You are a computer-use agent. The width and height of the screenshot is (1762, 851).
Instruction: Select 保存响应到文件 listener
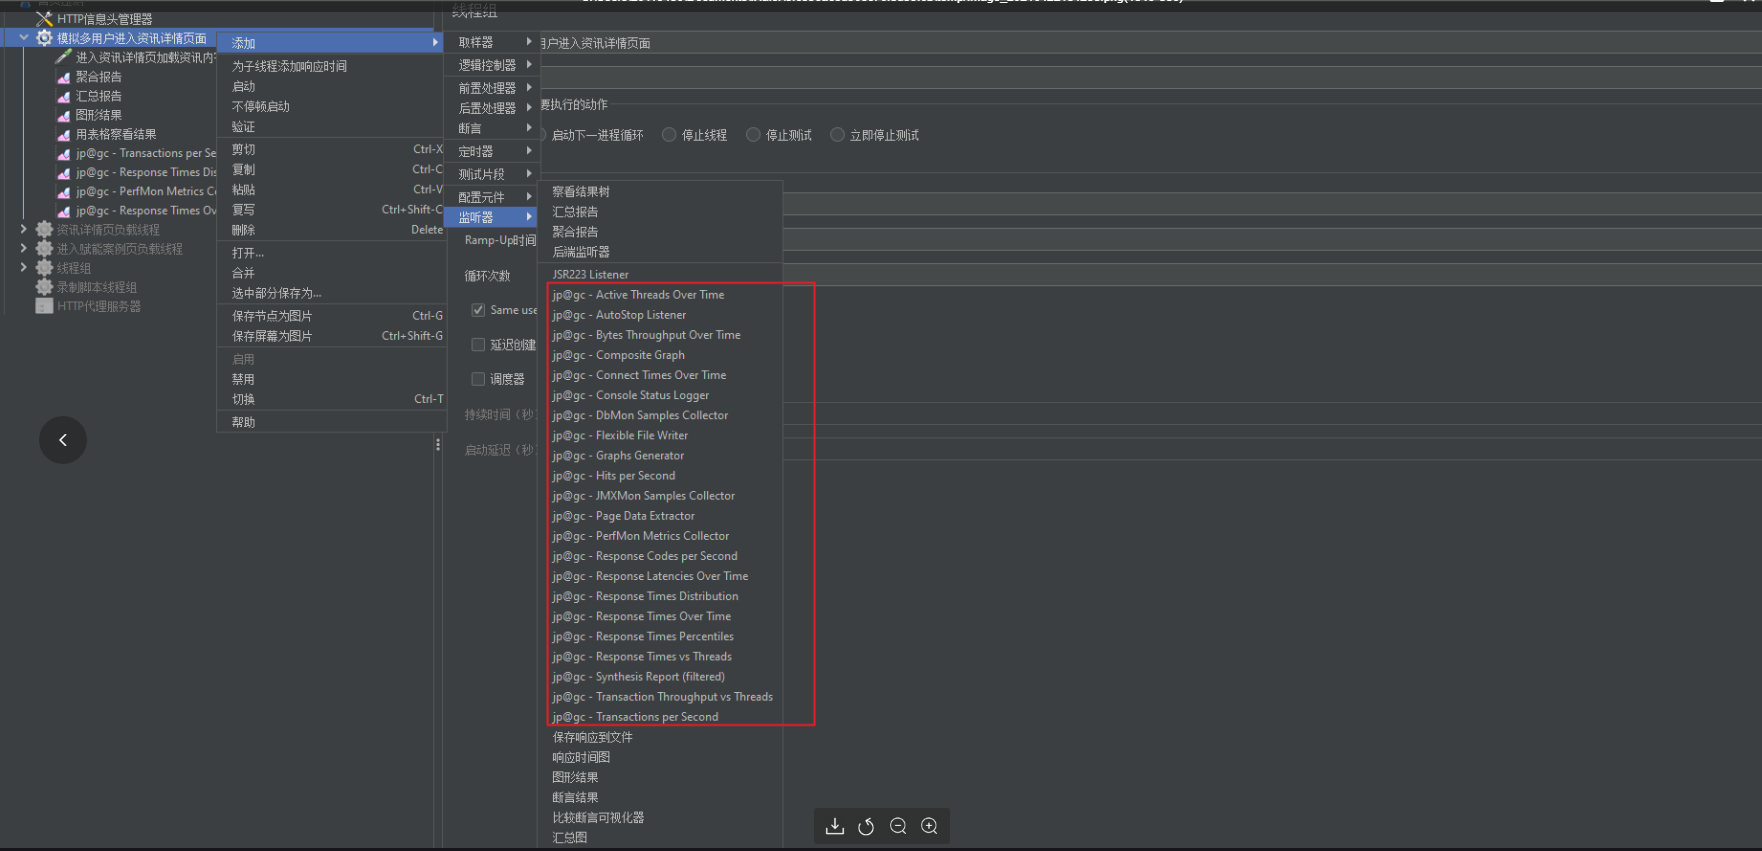coord(661,736)
